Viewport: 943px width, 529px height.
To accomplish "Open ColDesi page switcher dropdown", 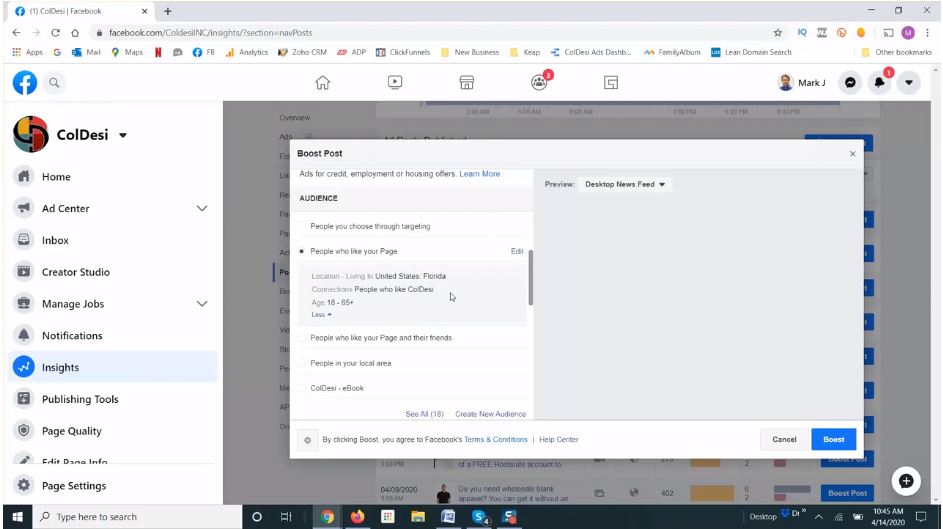I will [x=123, y=135].
